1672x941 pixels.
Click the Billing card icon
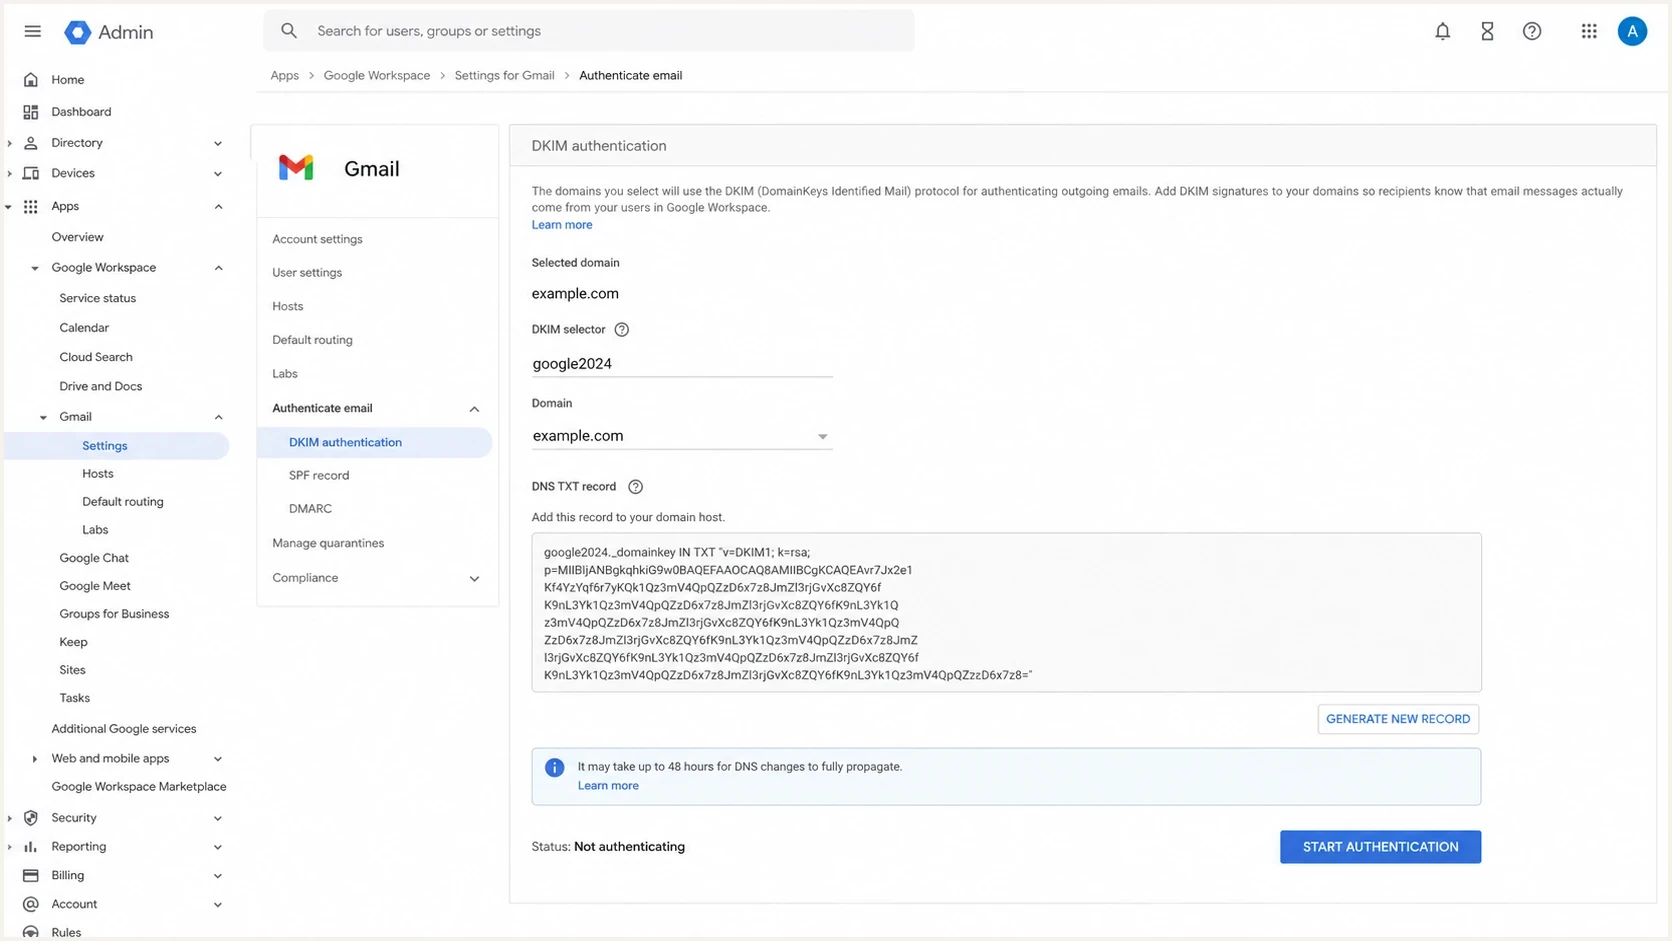[x=31, y=876]
